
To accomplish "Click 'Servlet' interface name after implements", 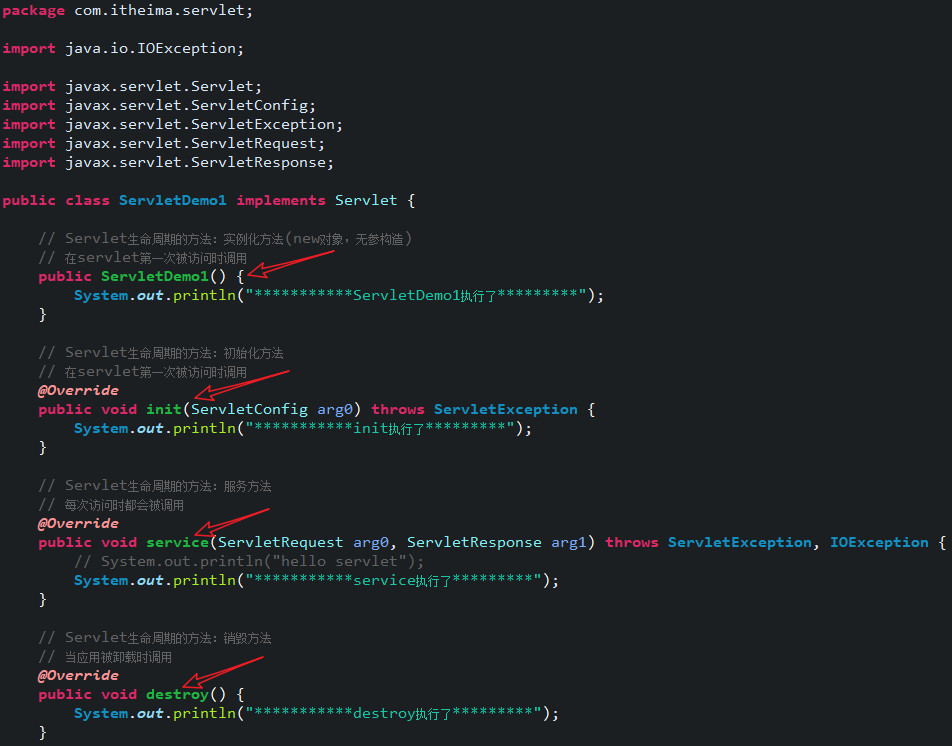I will (366, 200).
